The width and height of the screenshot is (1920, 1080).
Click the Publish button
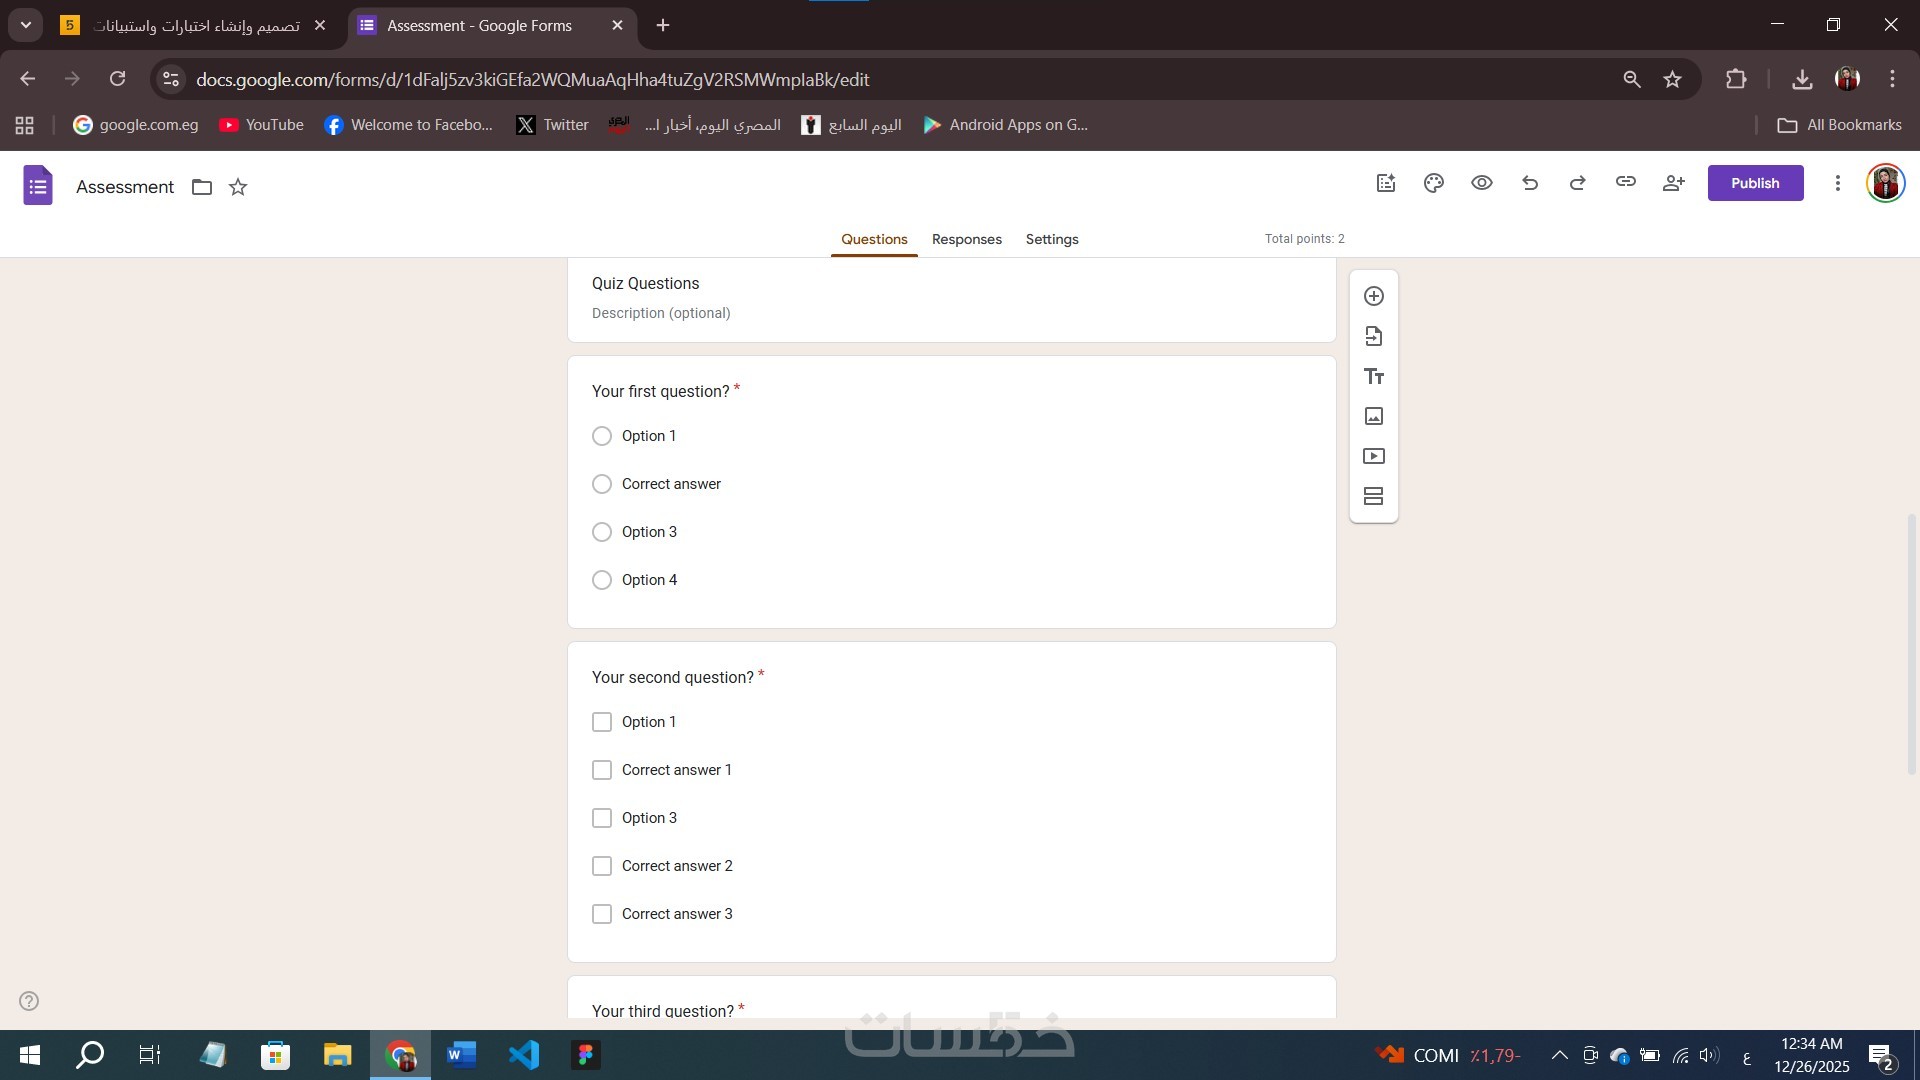1755,183
